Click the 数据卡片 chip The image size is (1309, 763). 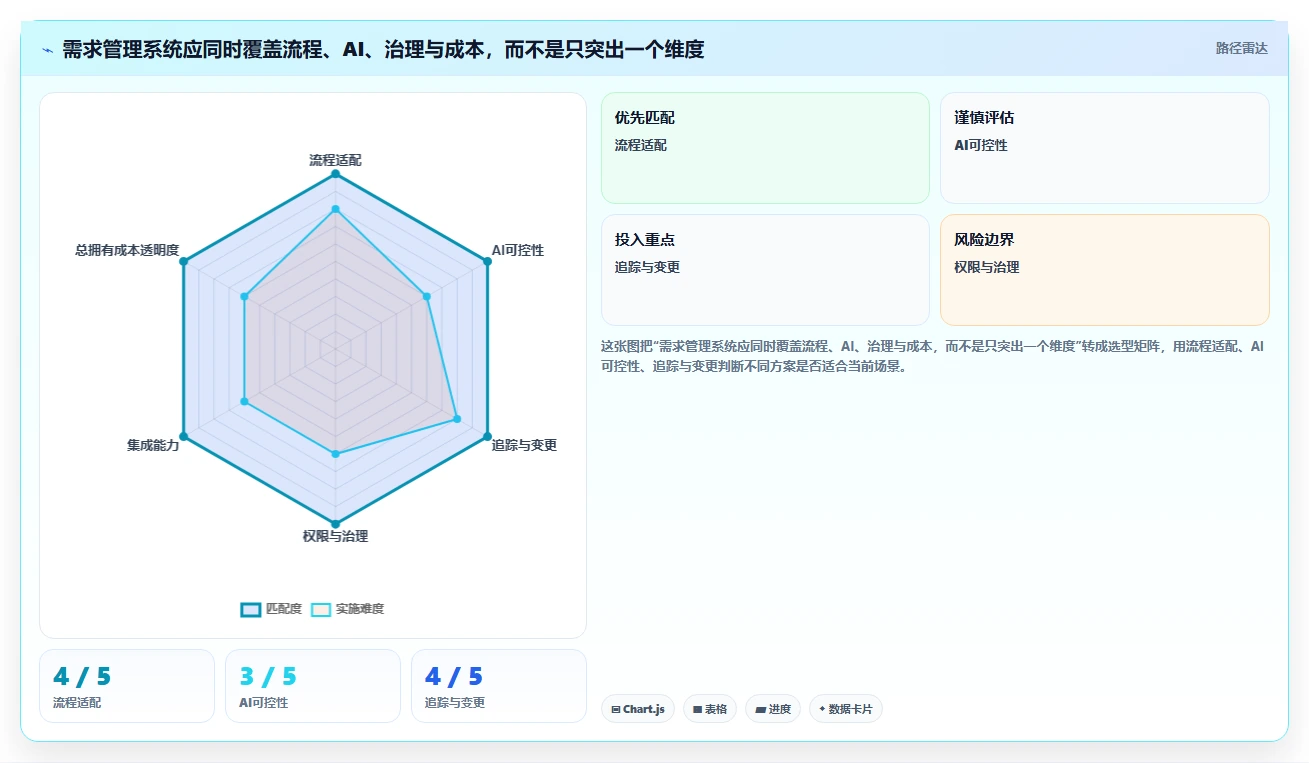[x=846, y=709]
